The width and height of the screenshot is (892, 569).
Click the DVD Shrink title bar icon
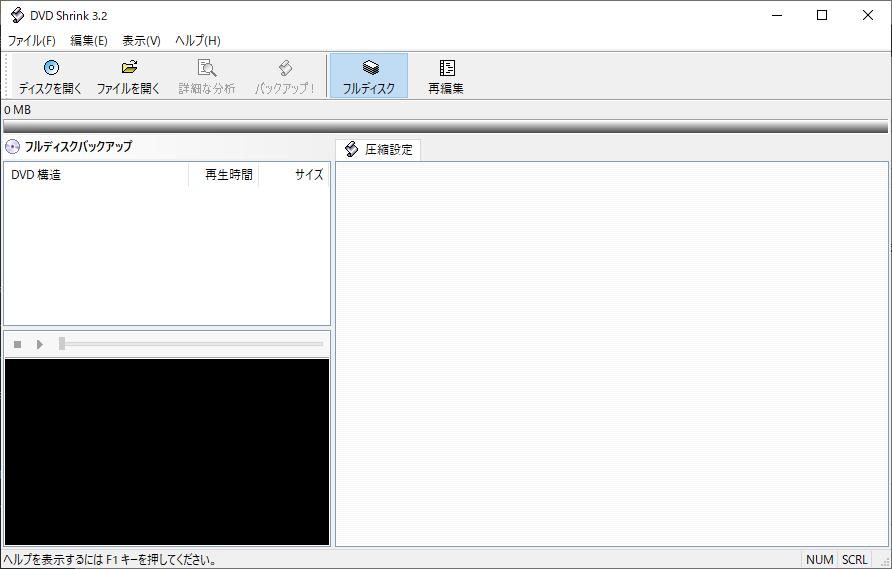pyautogui.click(x=17, y=15)
